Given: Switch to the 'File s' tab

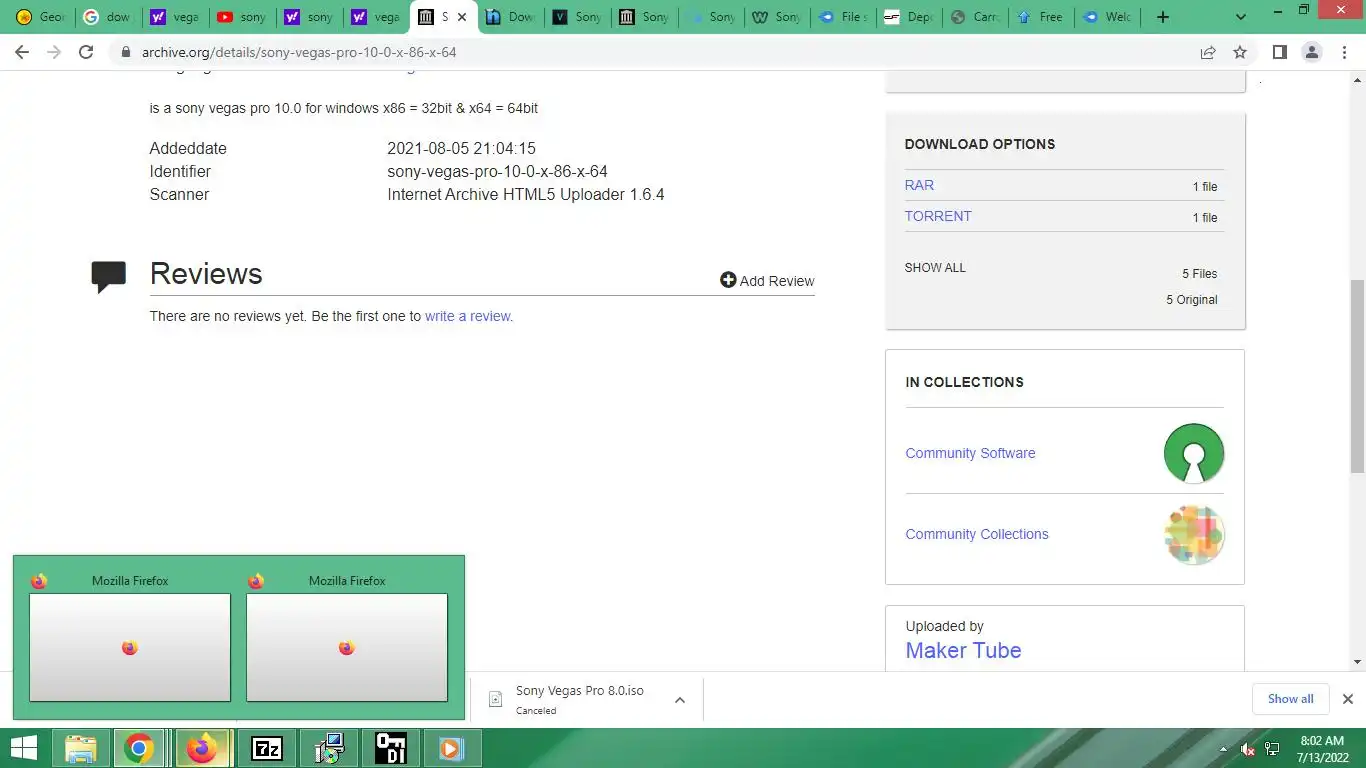Looking at the screenshot, I should point(843,17).
